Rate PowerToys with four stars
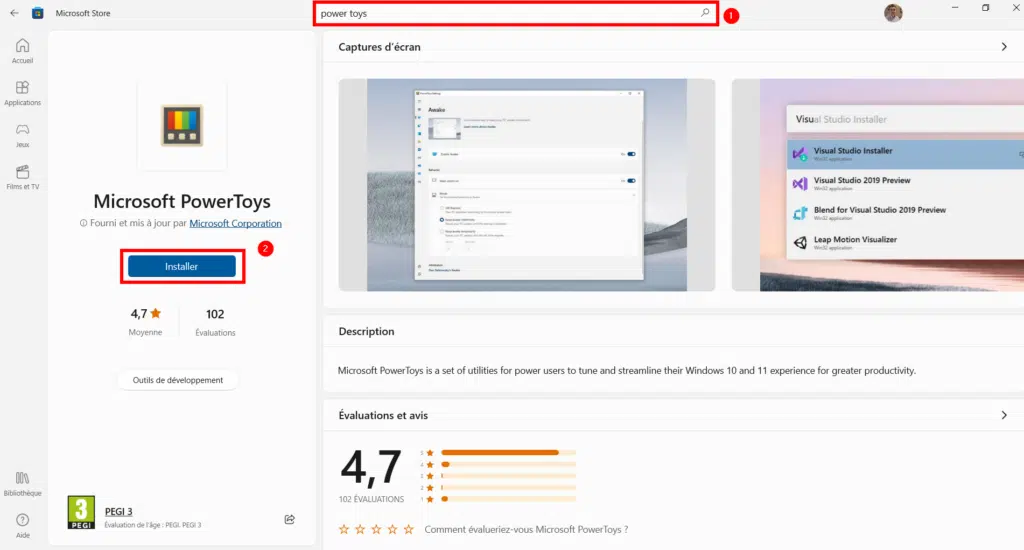 (x=392, y=529)
